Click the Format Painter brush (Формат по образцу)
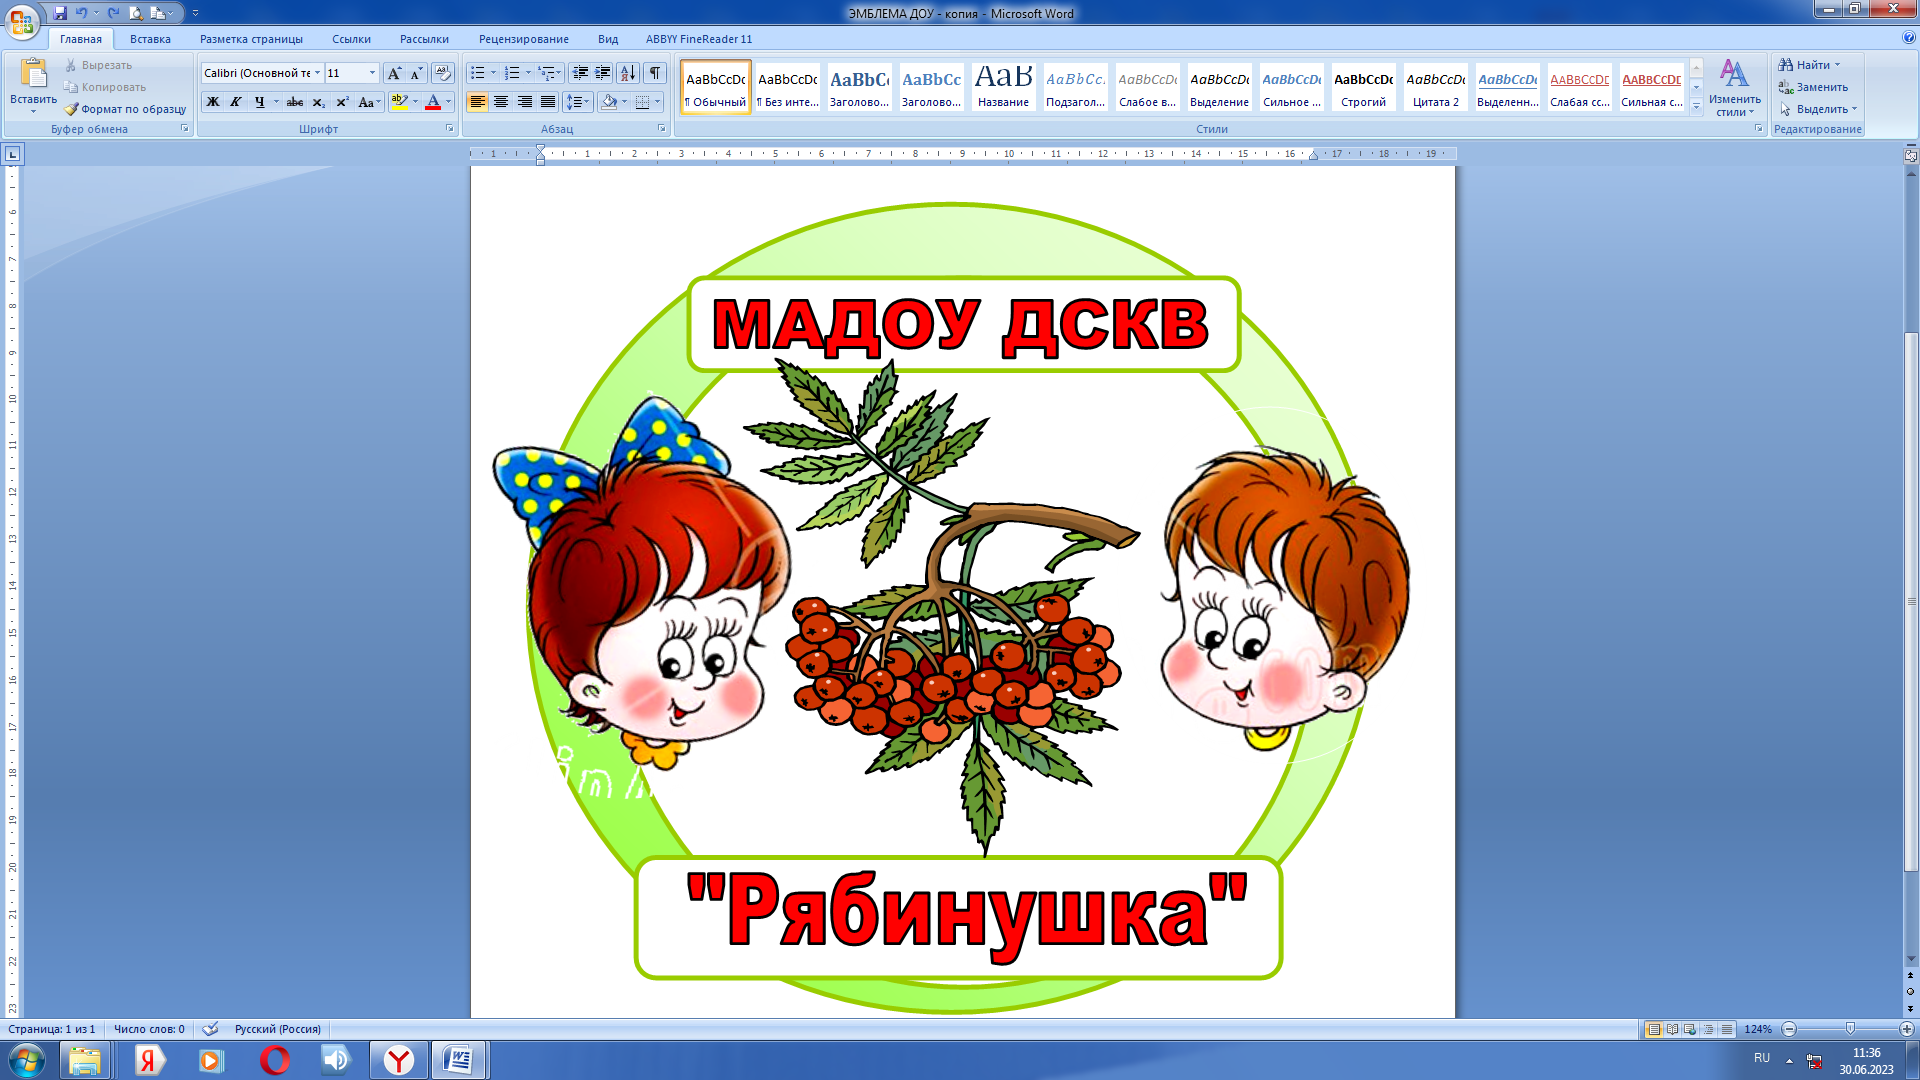 point(125,109)
